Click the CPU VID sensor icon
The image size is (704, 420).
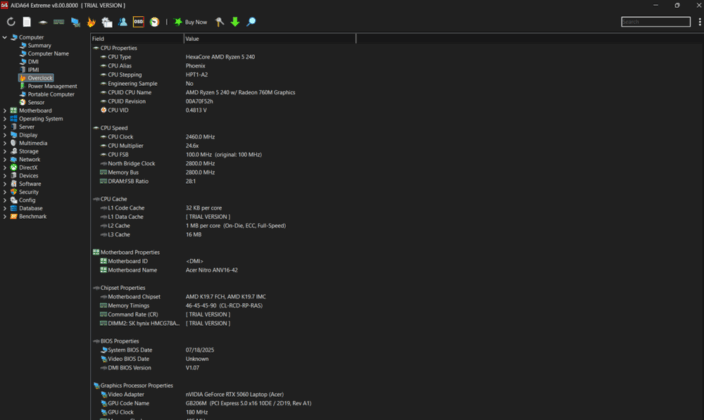(103, 110)
